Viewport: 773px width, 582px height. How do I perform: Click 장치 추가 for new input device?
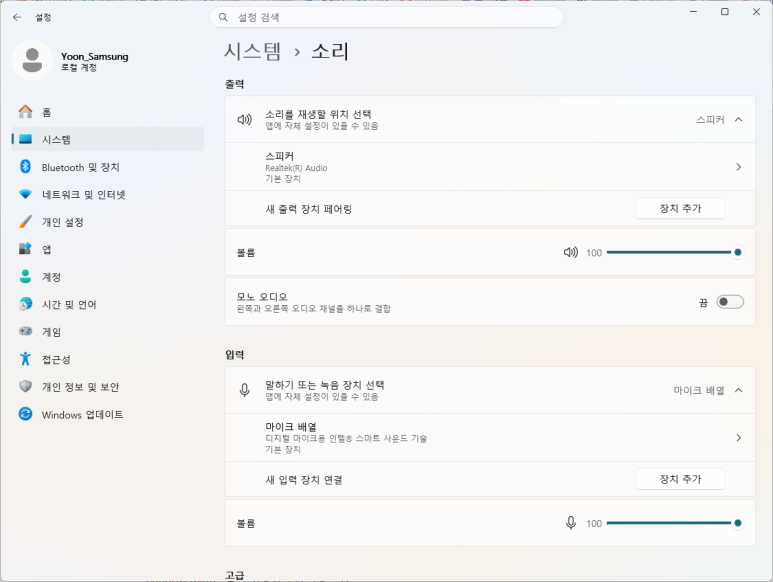pos(680,479)
